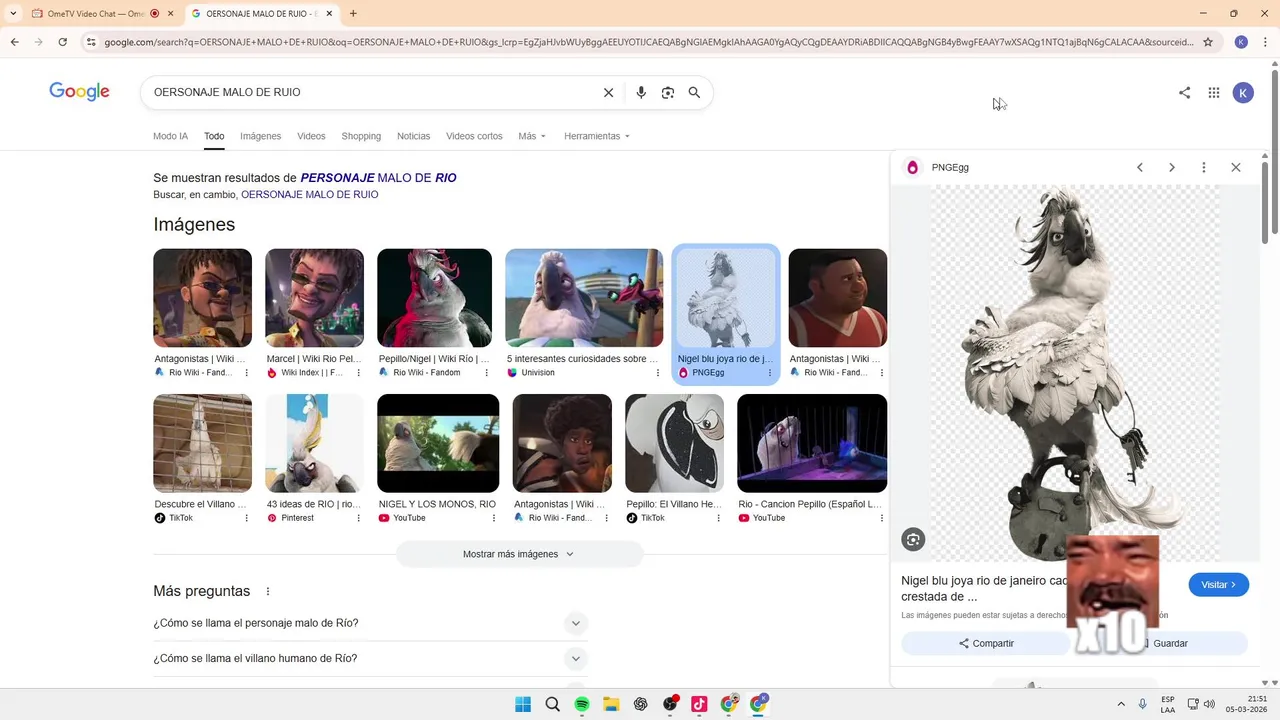Open more options beside Más preguntas

[267, 591]
